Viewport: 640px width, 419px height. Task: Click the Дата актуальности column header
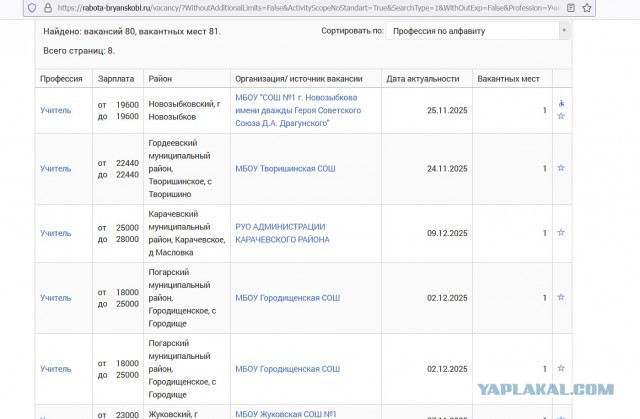point(423,79)
